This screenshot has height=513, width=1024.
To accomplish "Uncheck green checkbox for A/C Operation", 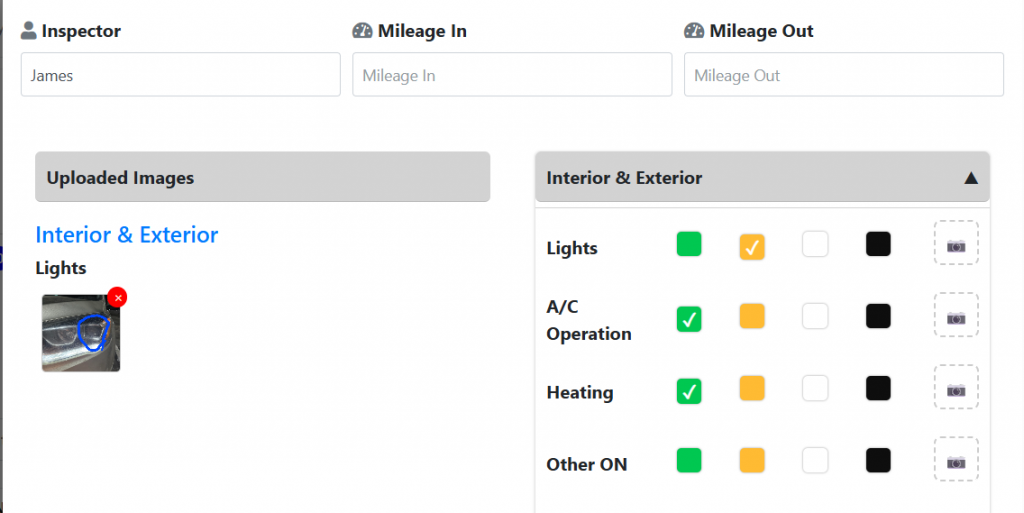I will click(x=689, y=319).
